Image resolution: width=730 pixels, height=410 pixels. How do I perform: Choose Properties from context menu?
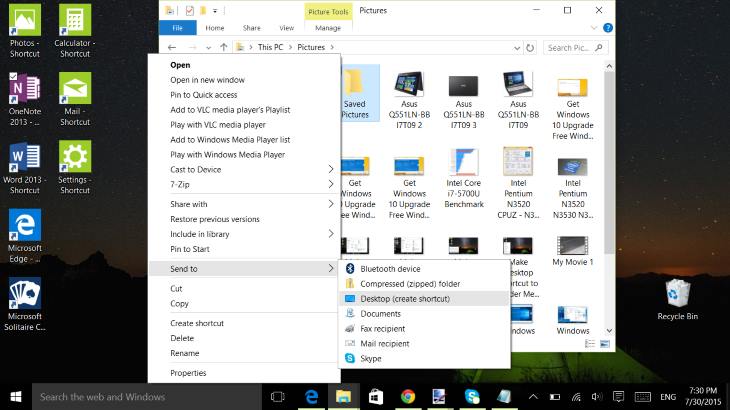point(188,373)
